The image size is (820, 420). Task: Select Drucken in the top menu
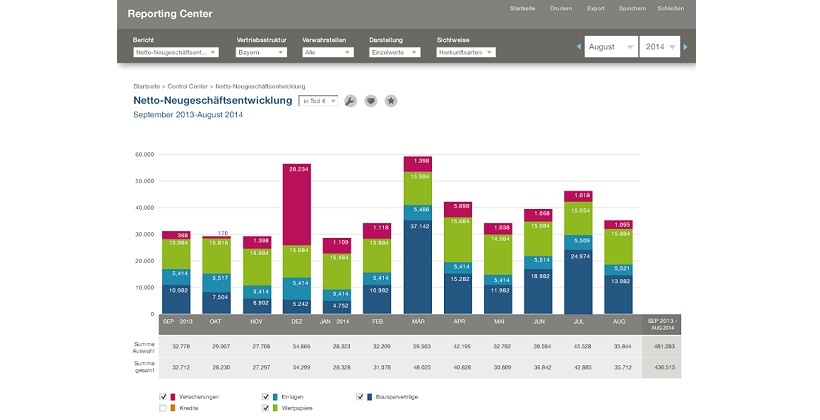point(561,8)
